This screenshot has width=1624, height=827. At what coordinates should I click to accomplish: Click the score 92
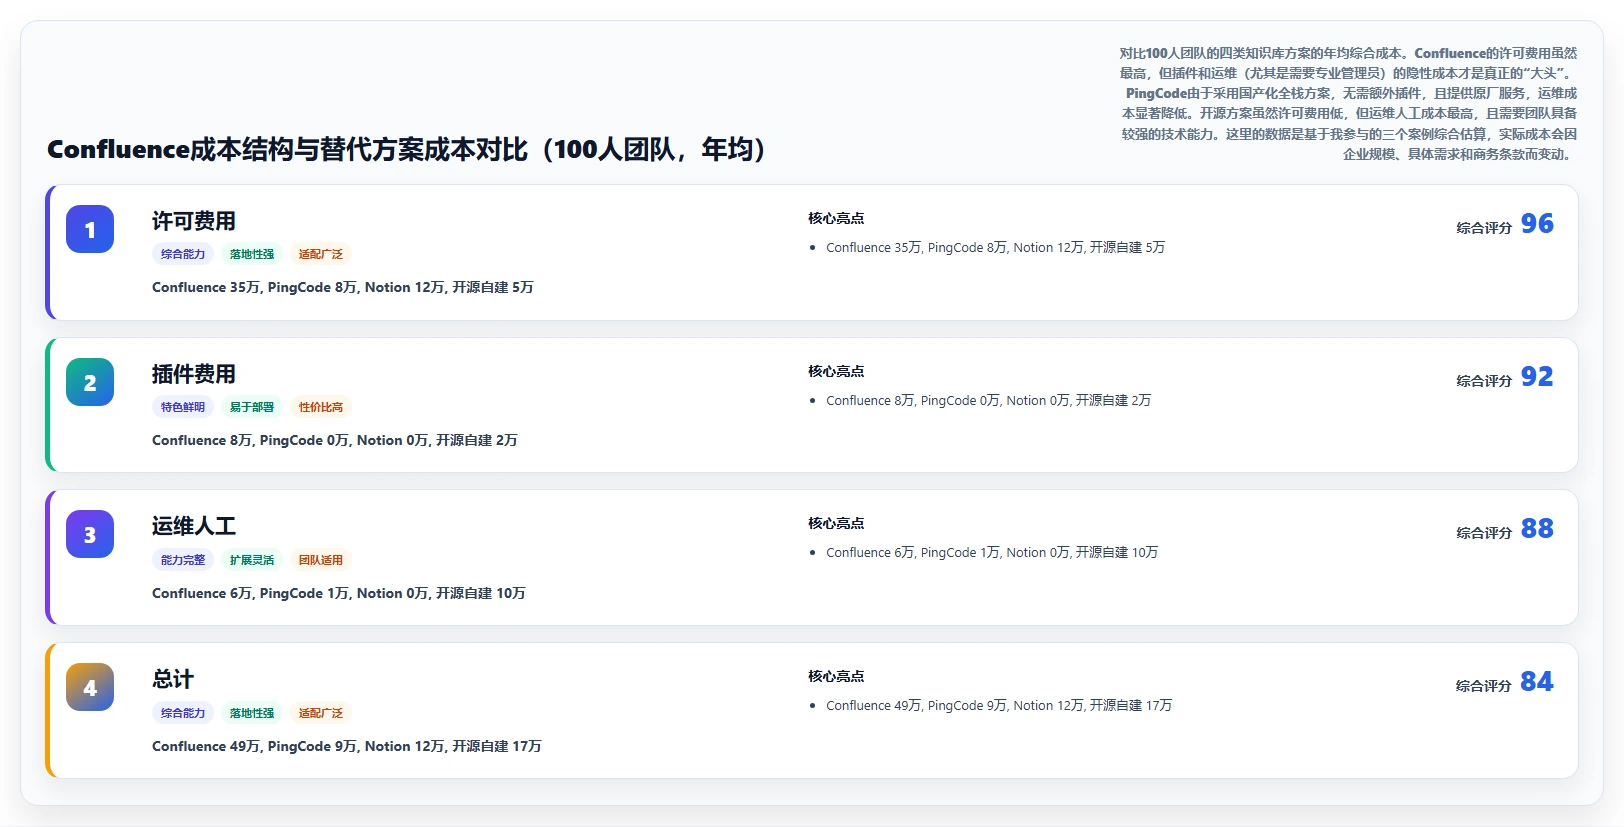pyautogui.click(x=1537, y=376)
